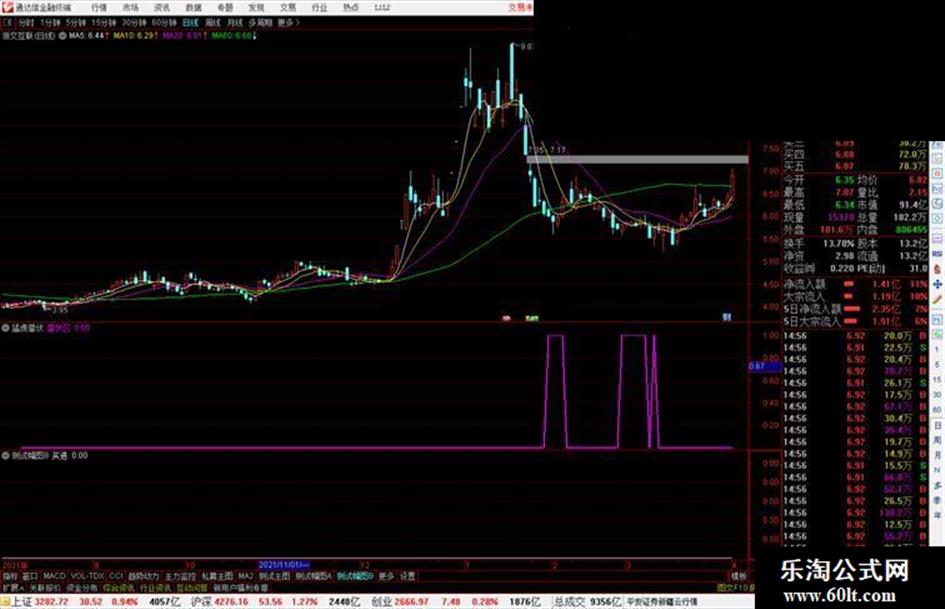The image size is (945, 609).
Task: Click the 通达信 app logo icon
Action: click(7, 7)
